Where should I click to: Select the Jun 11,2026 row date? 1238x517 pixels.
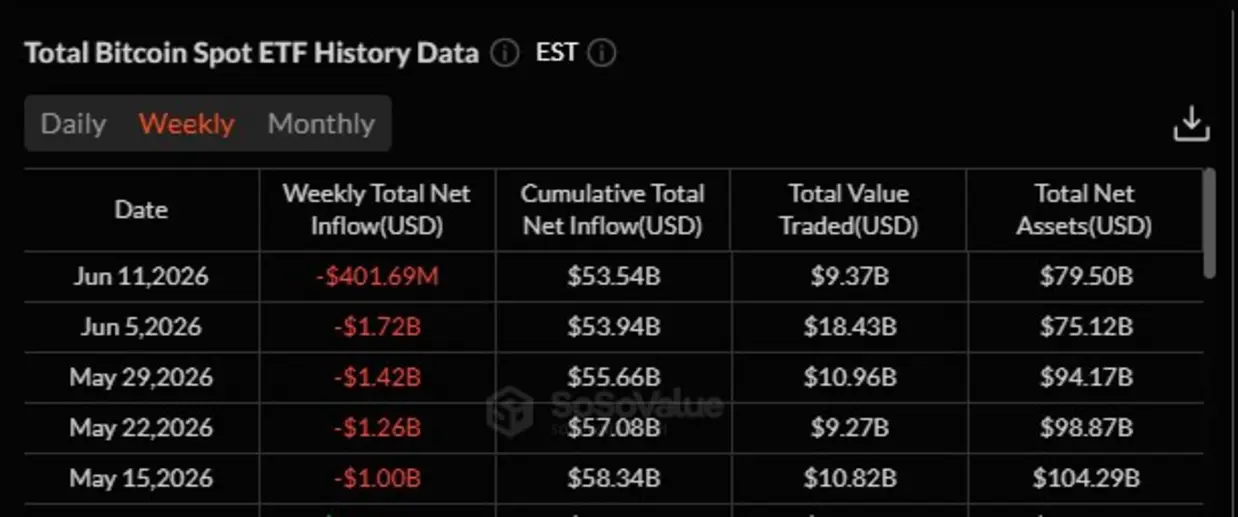click(x=141, y=277)
